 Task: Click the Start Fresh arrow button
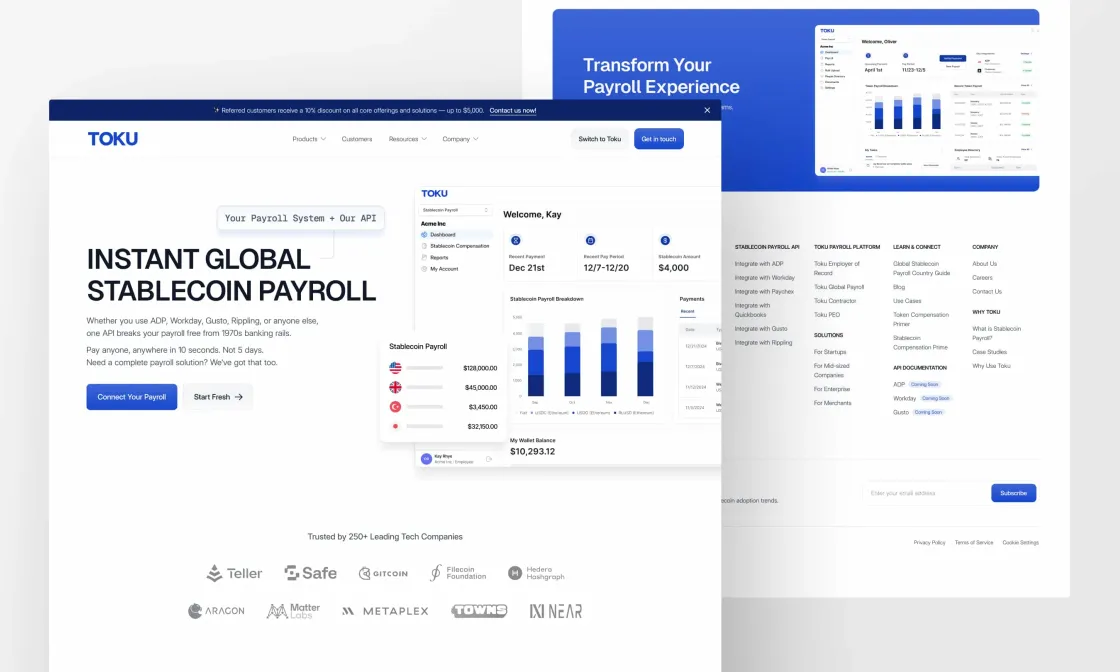pyautogui.click(x=218, y=397)
